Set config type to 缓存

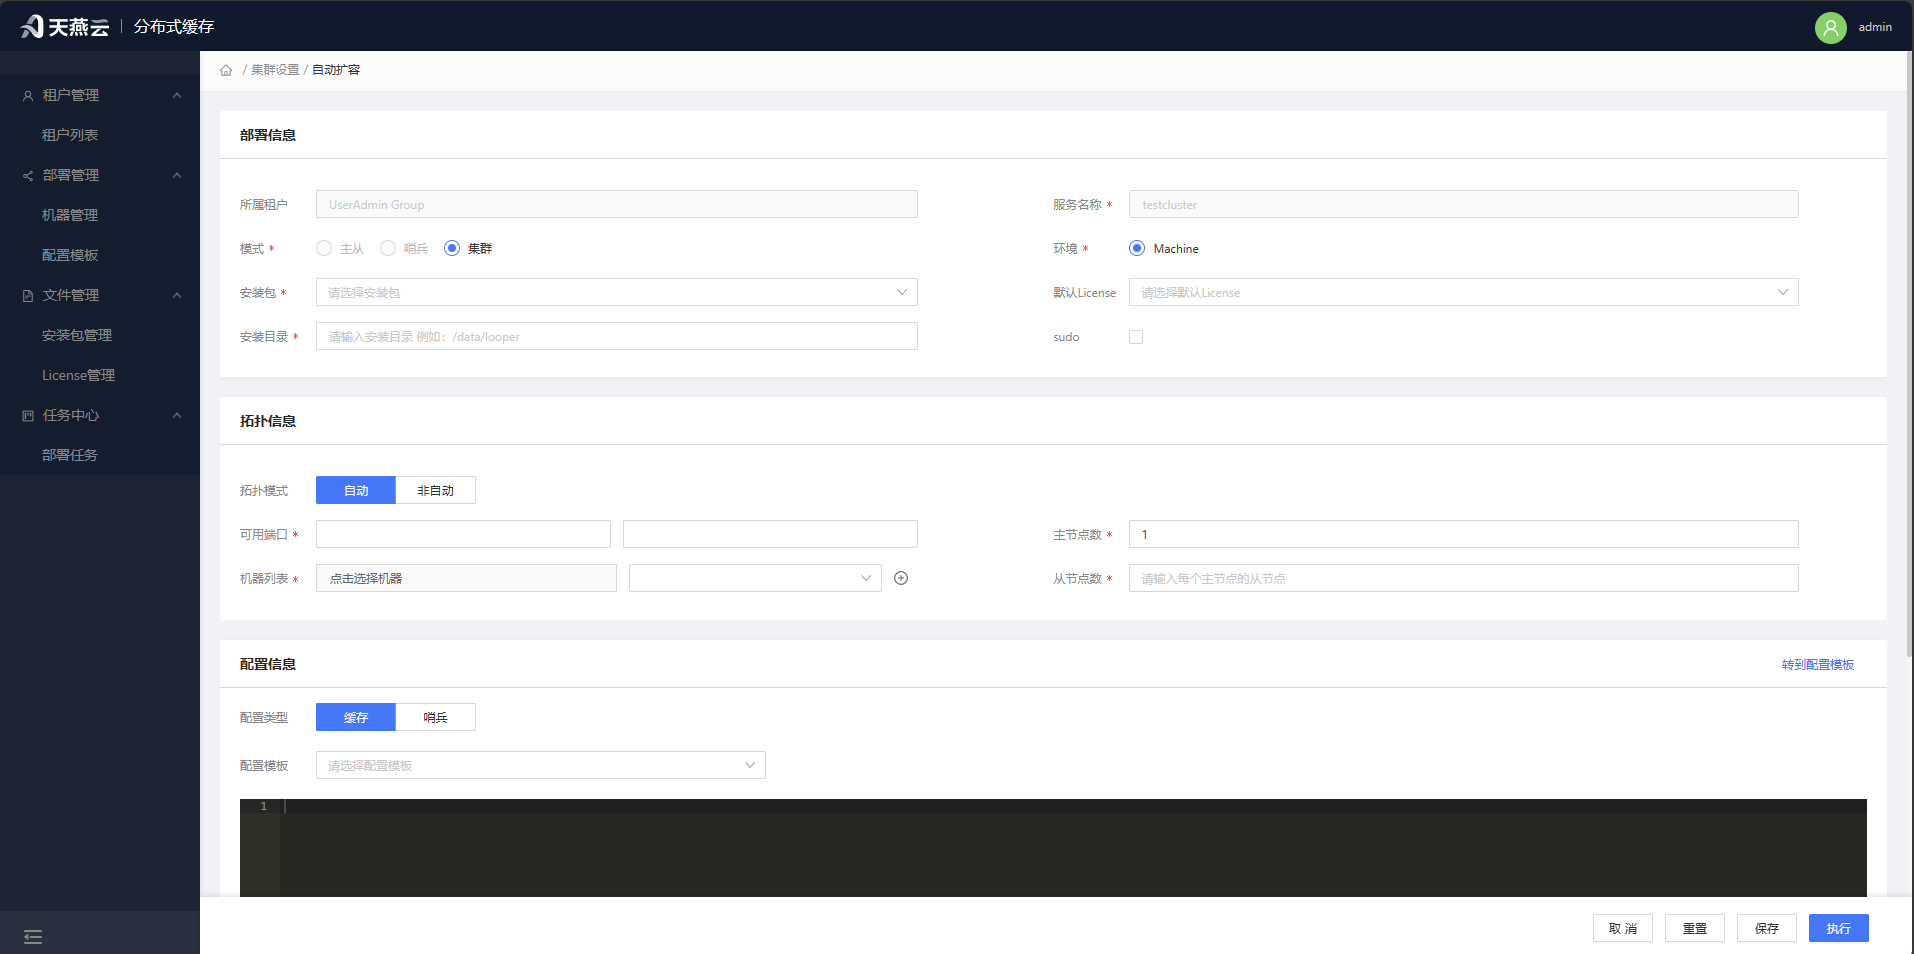pyautogui.click(x=356, y=717)
